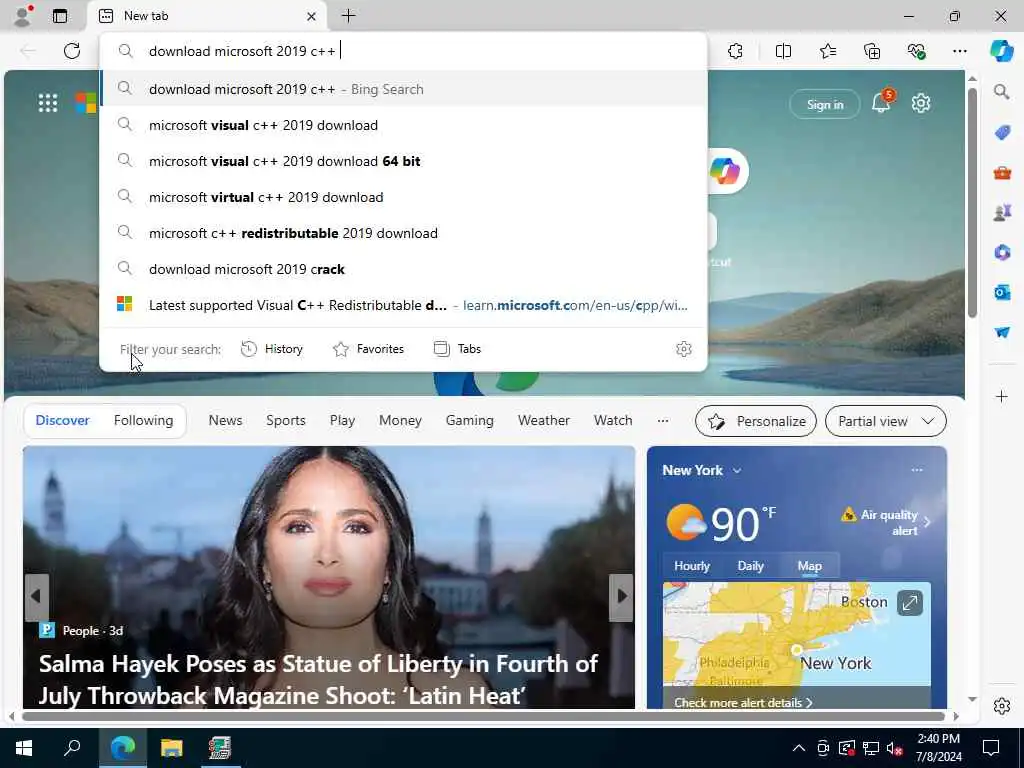Open the Settings and more menu

[959, 51]
